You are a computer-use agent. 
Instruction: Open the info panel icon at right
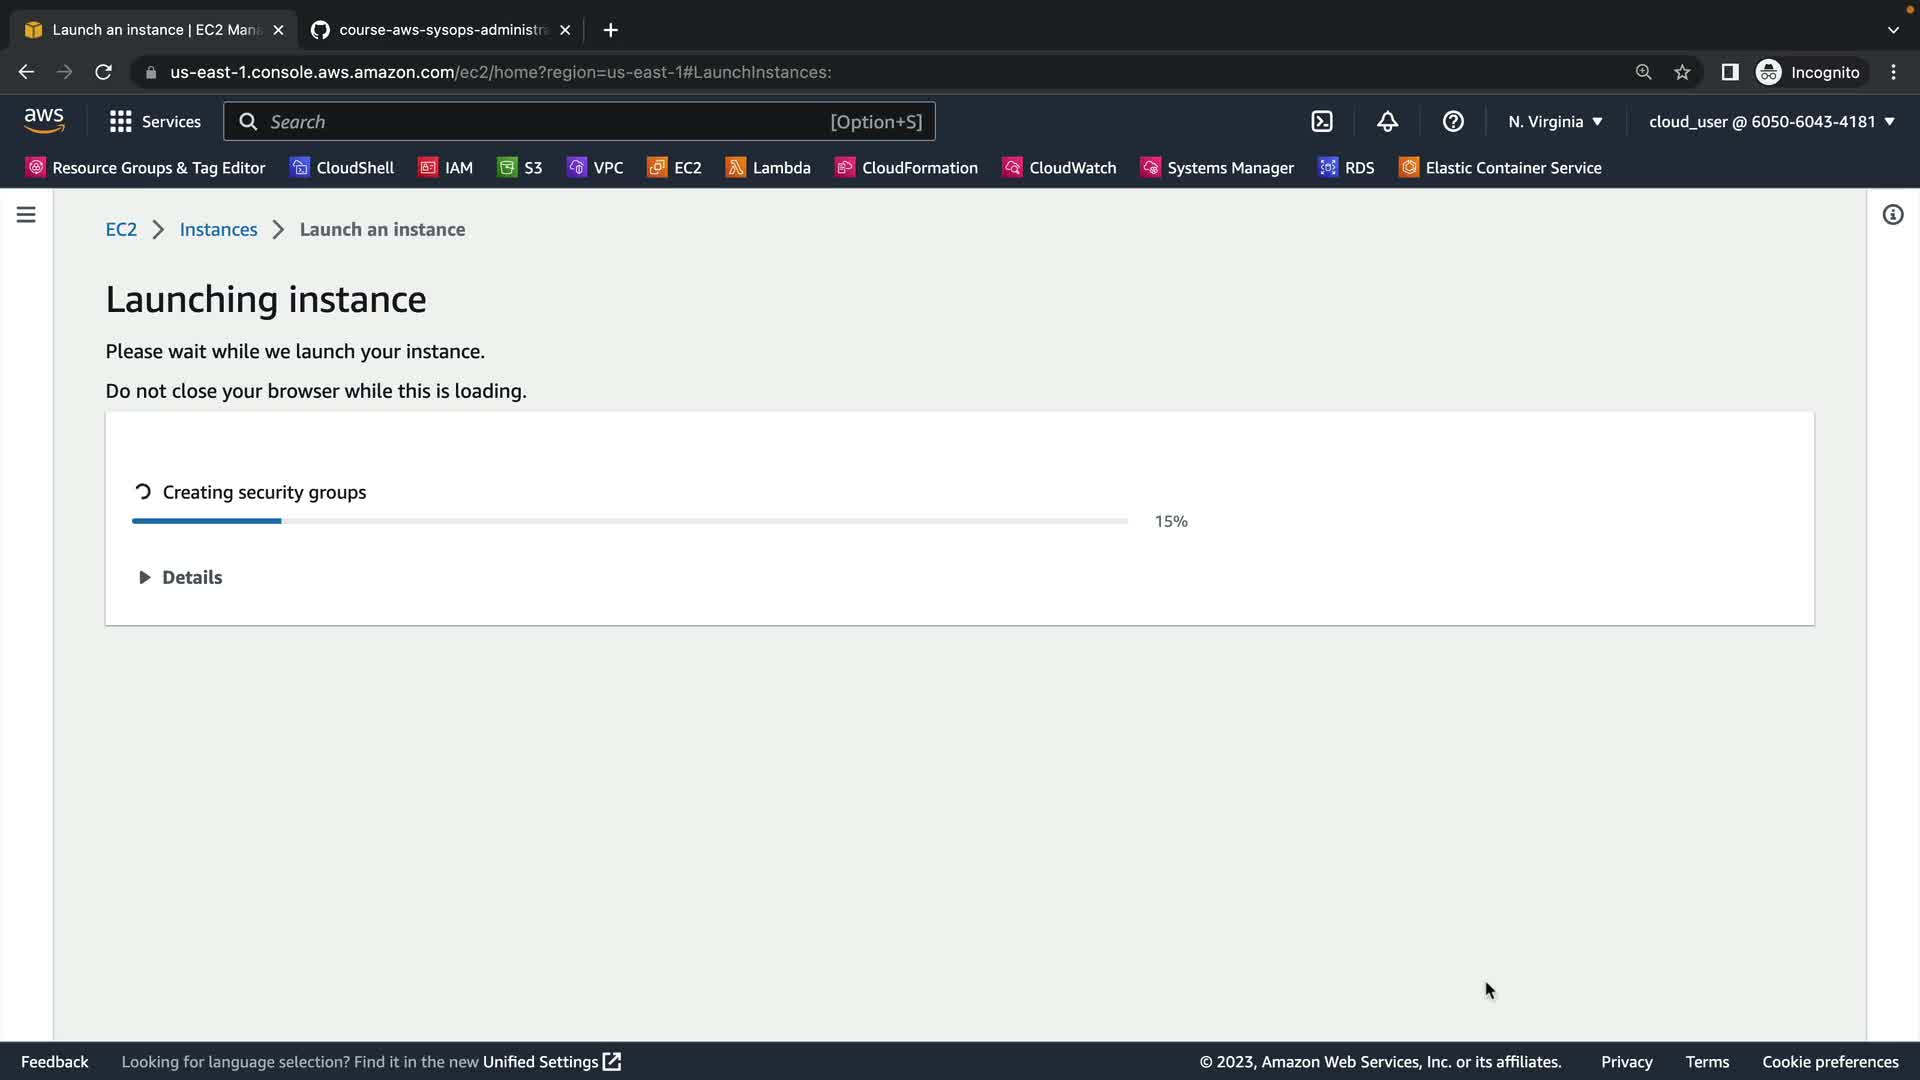1892,215
